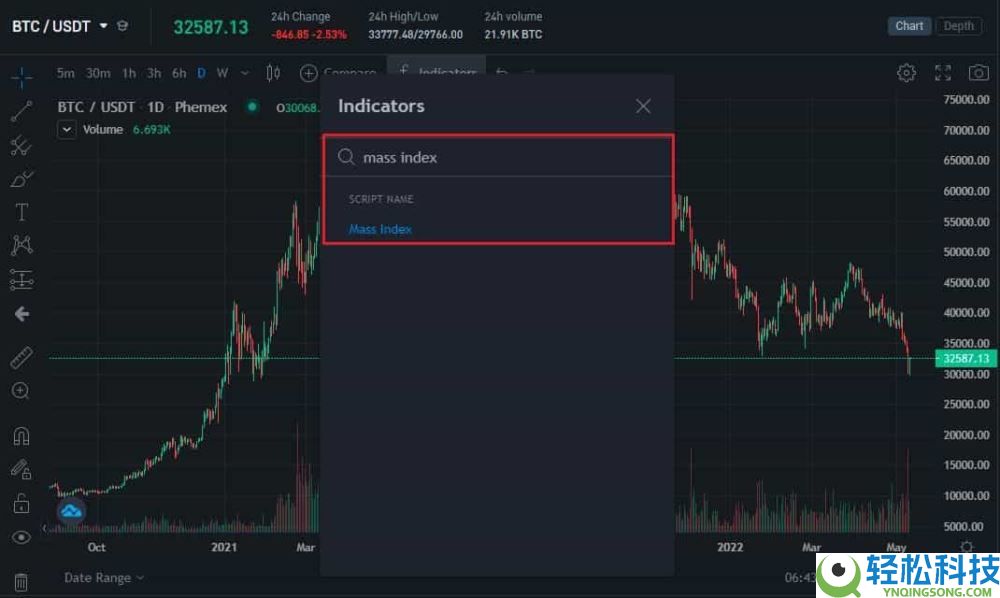
Task: Activate the ruler measure tool
Action: point(21,358)
